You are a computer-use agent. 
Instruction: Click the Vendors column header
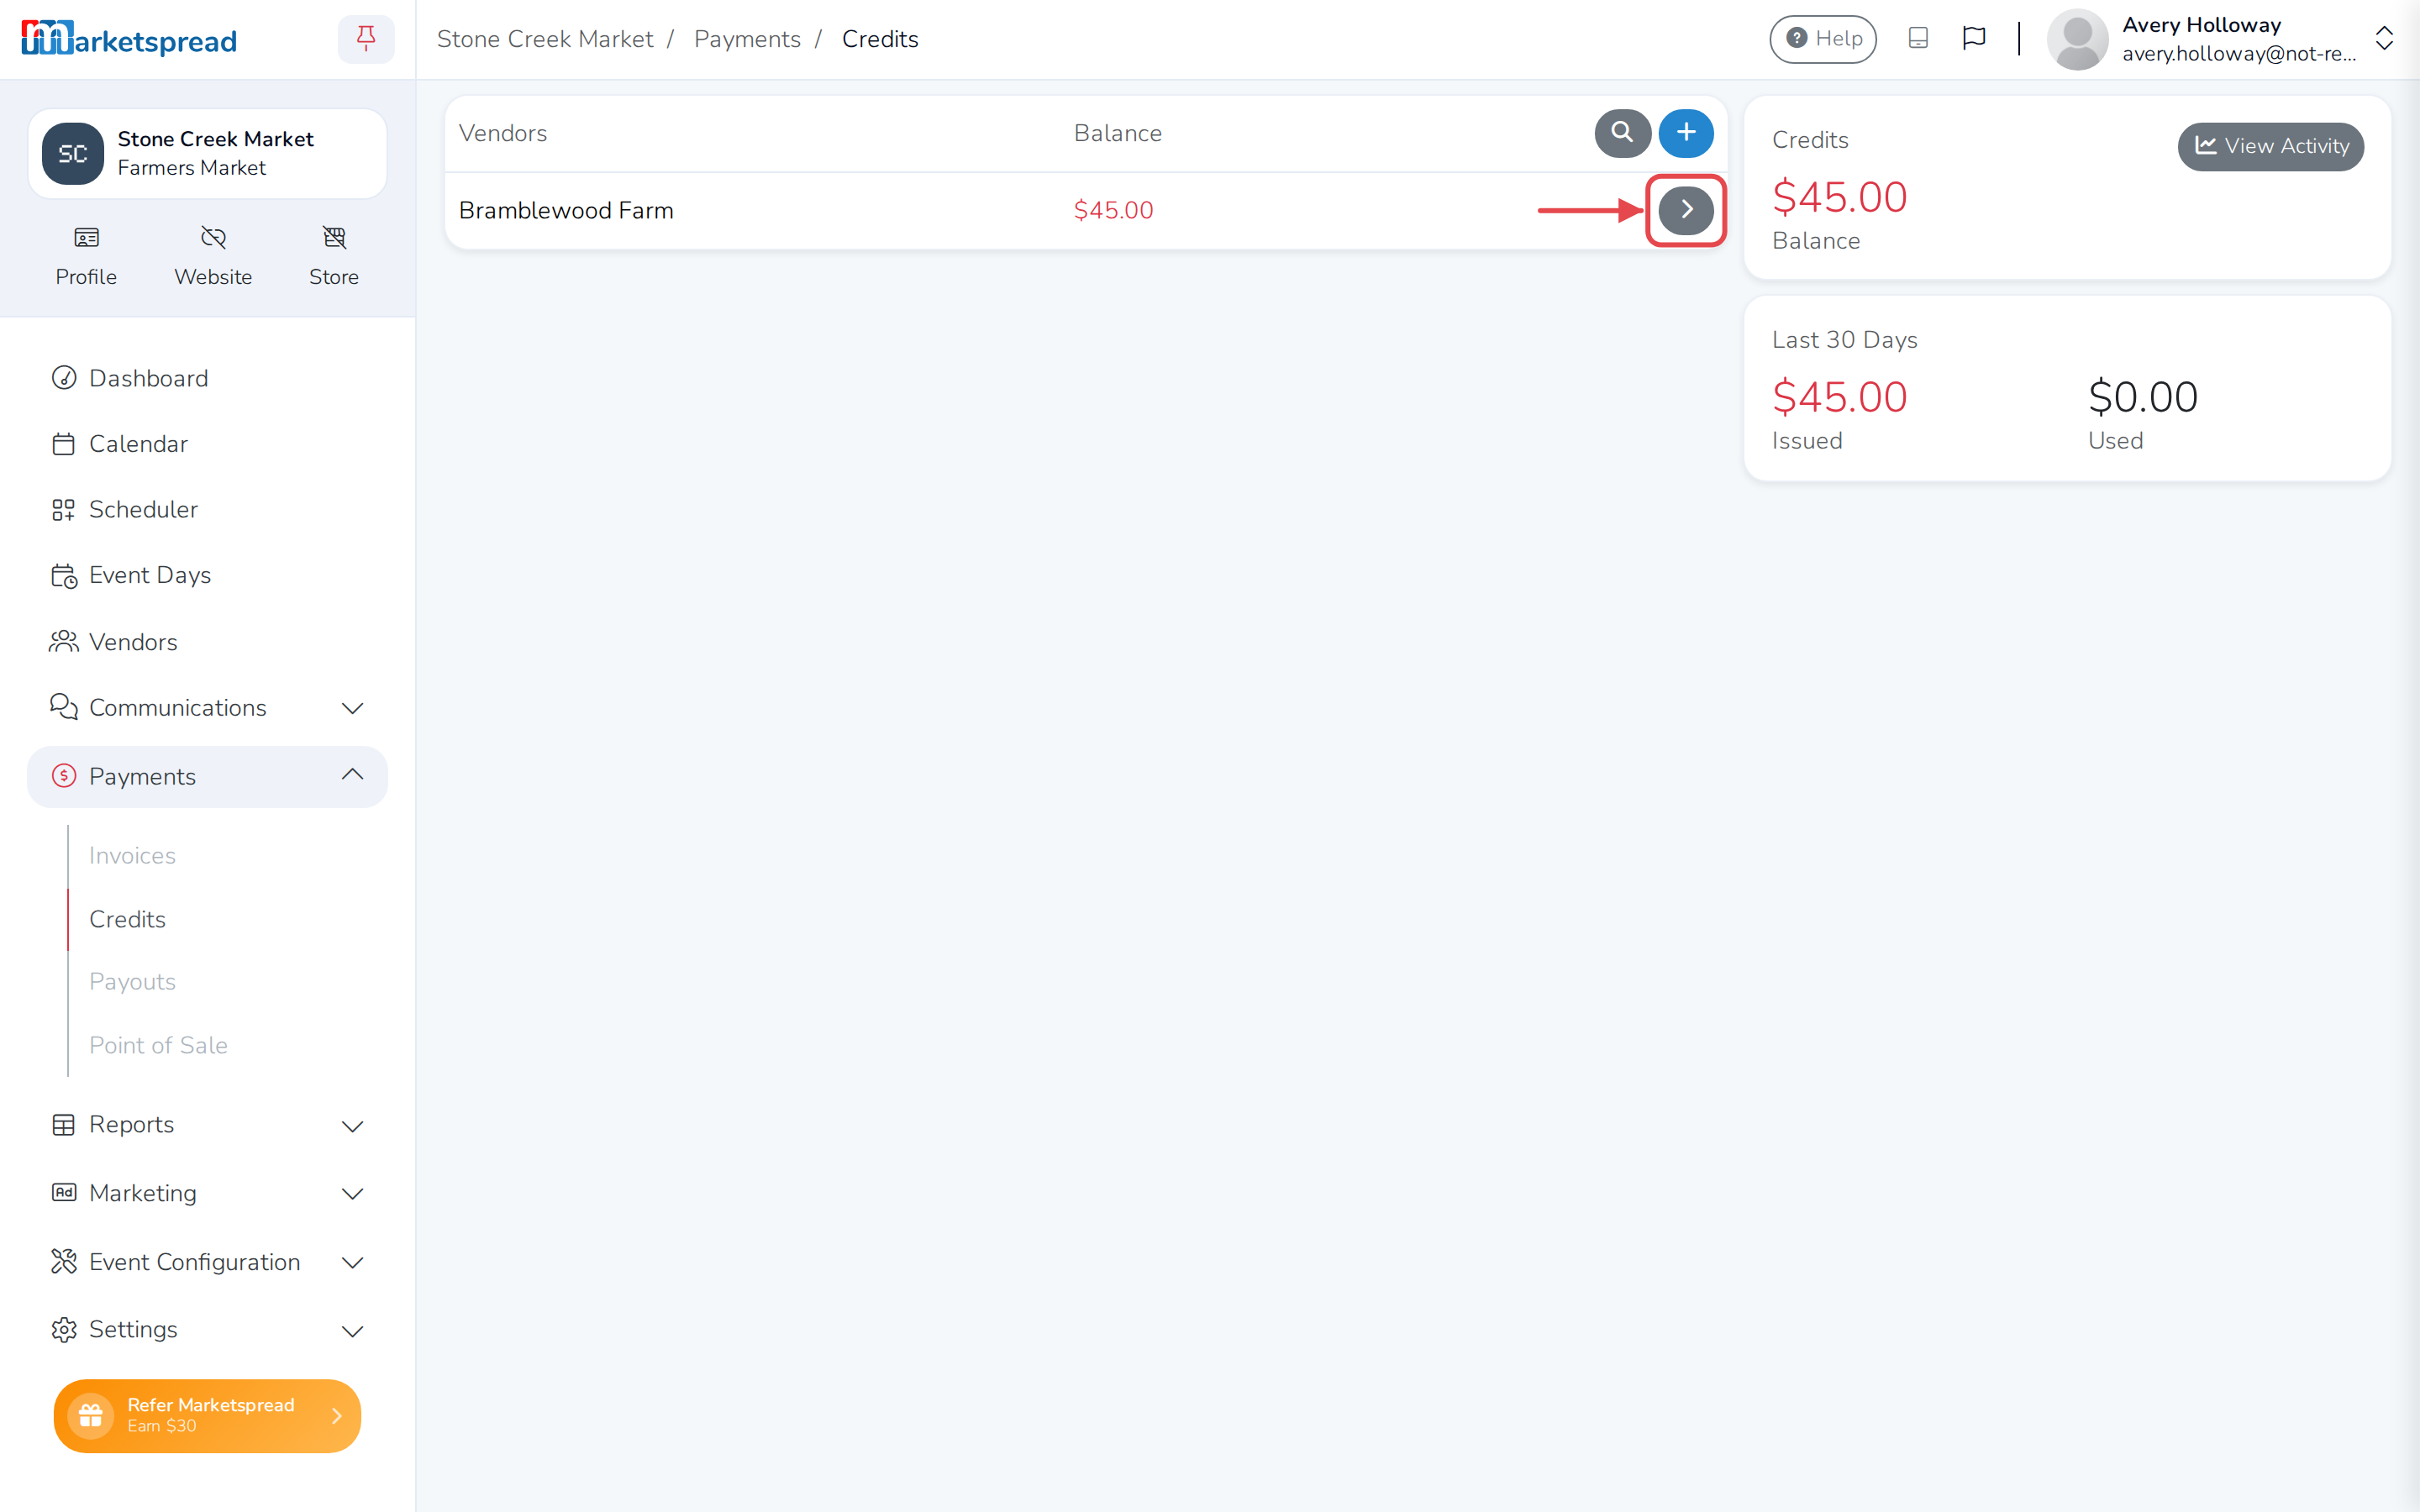[x=503, y=133]
